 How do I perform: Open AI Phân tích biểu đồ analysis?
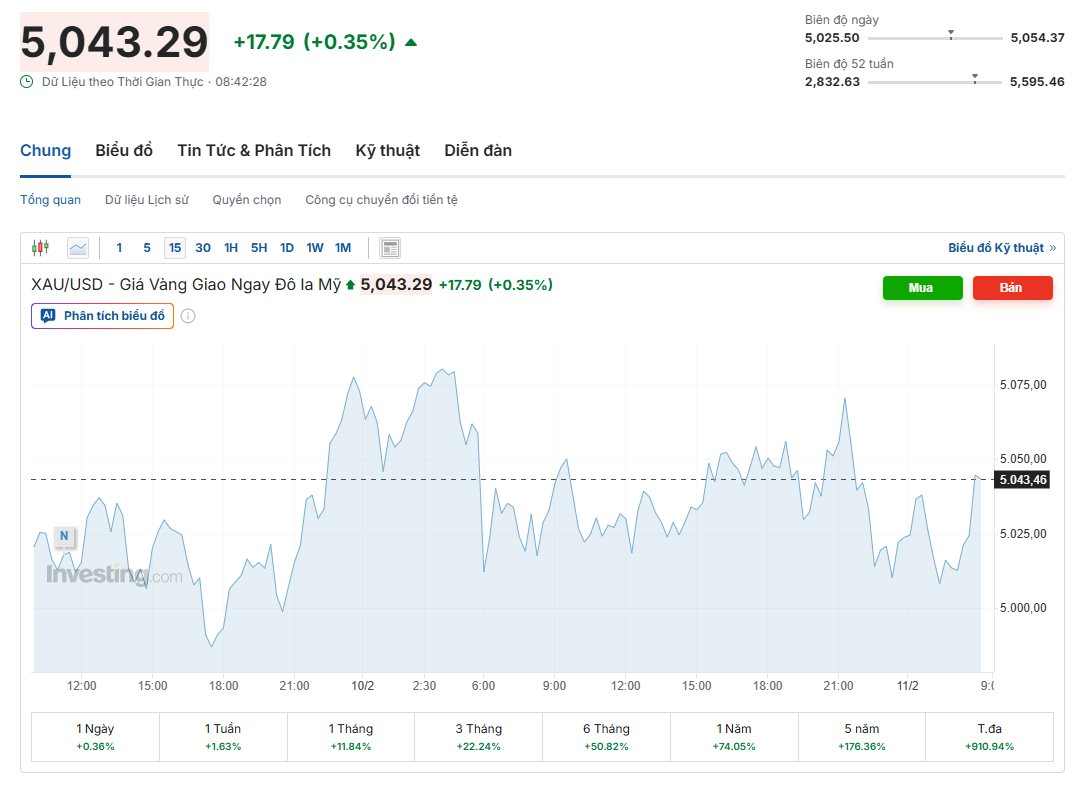(x=102, y=316)
